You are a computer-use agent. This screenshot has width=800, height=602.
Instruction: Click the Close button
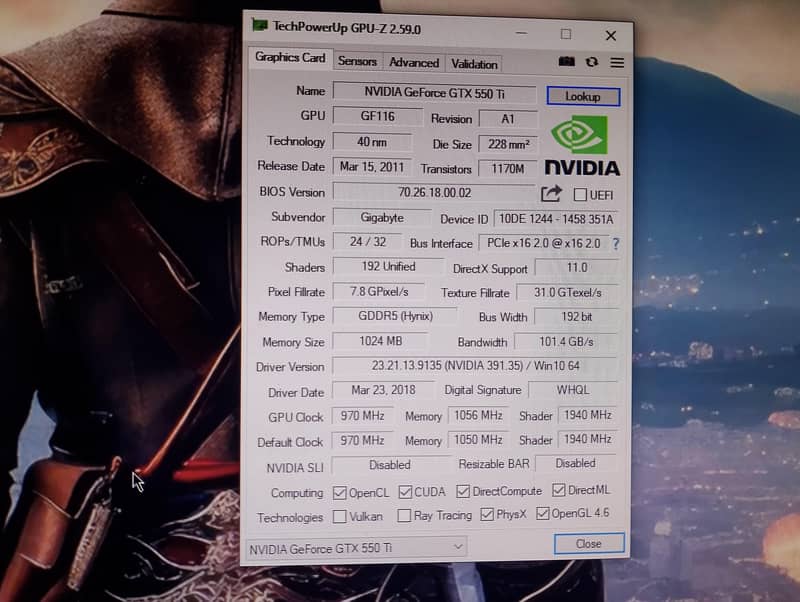click(x=589, y=543)
